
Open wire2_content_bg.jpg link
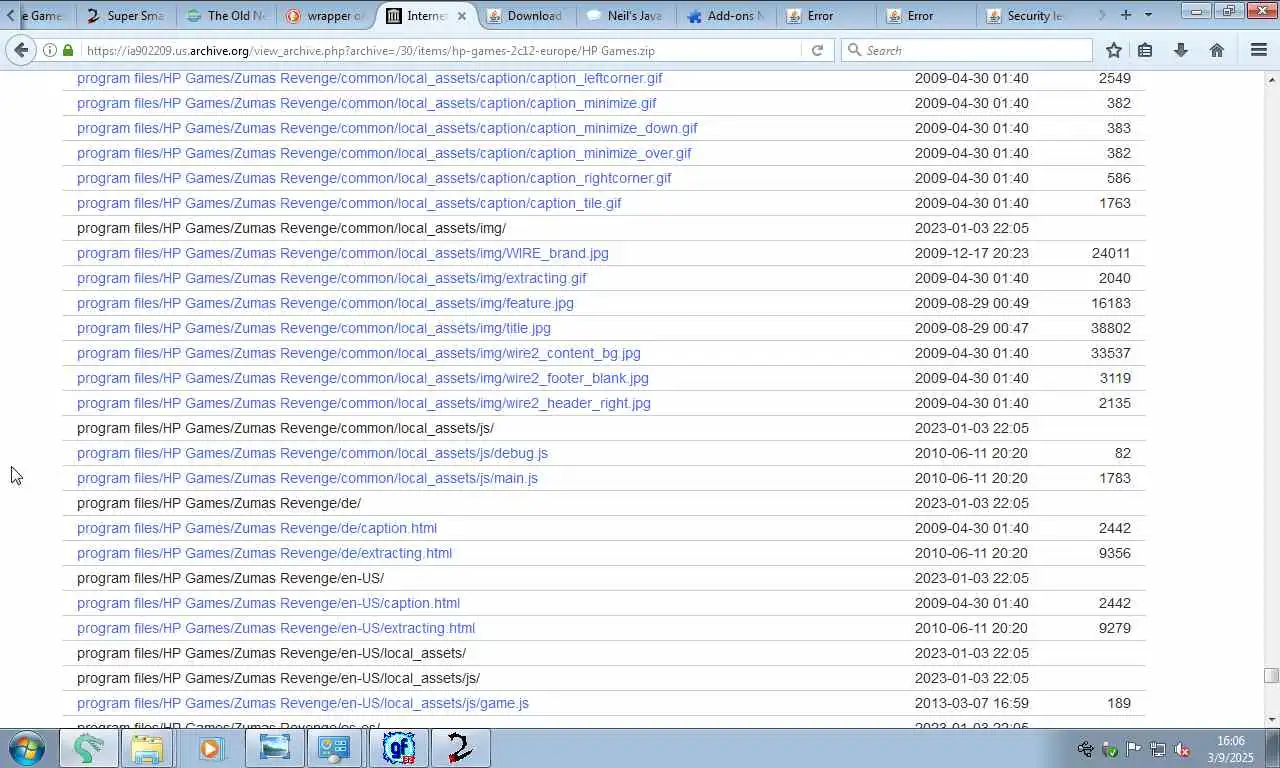point(359,353)
